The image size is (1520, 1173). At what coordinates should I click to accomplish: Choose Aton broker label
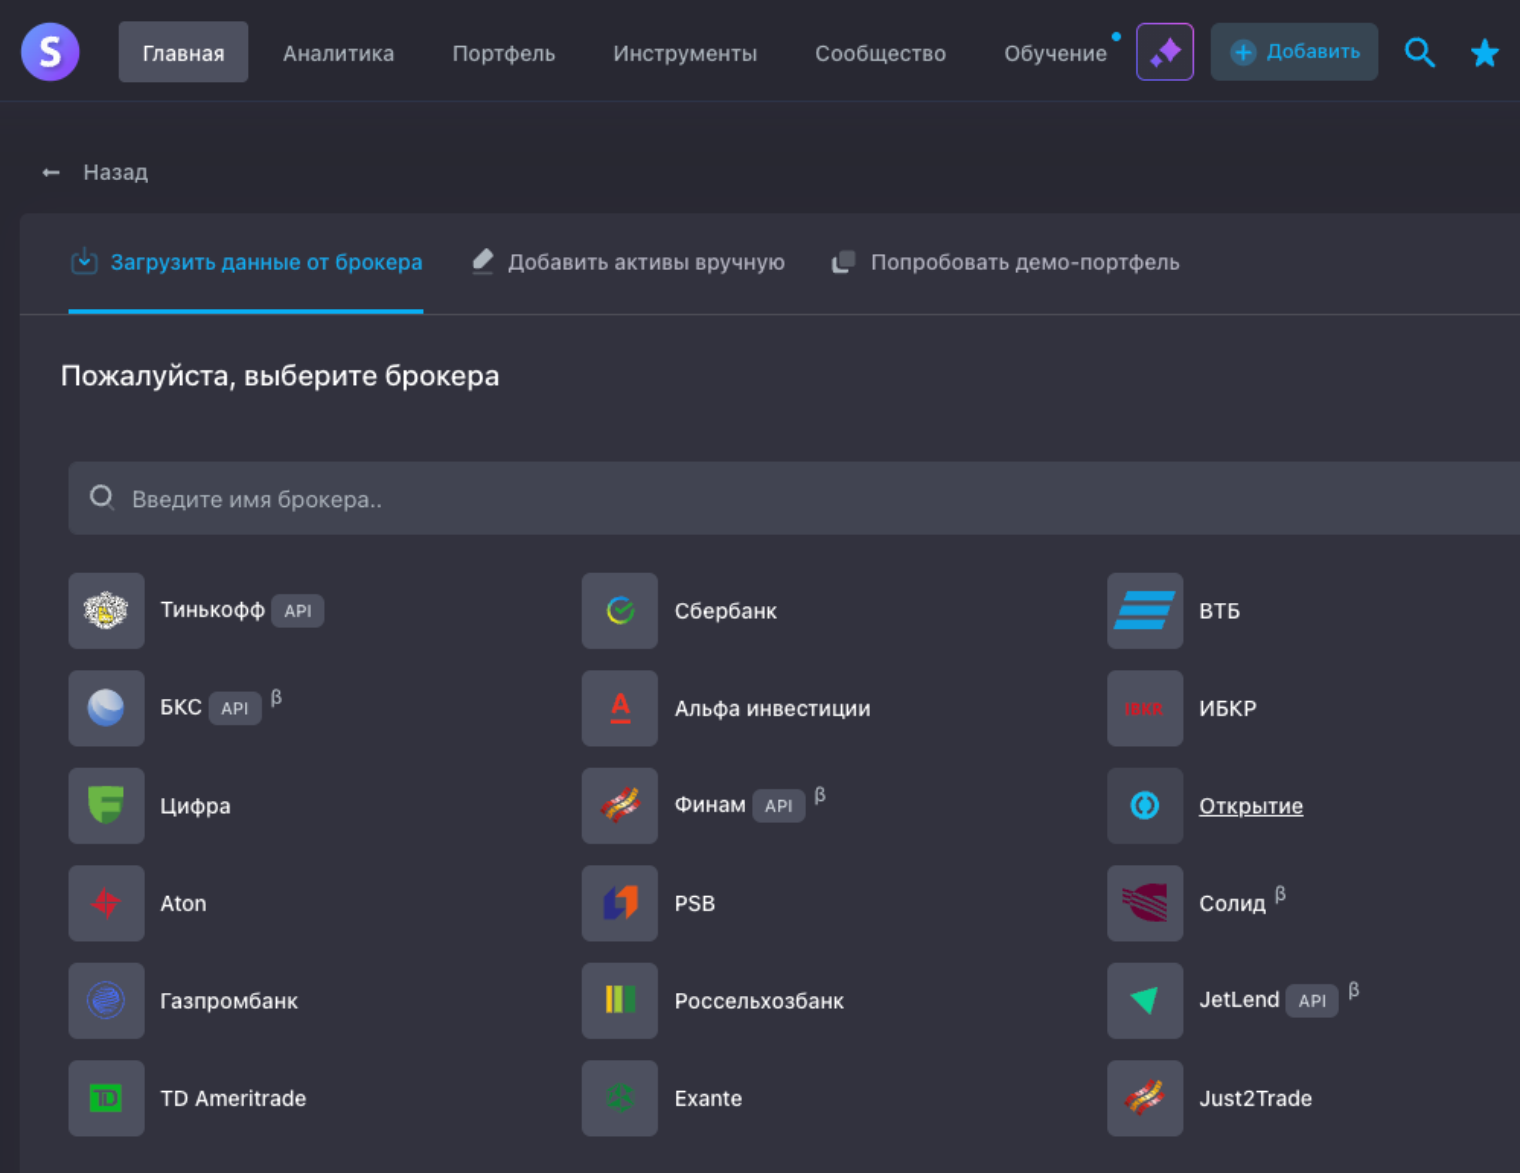click(183, 903)
